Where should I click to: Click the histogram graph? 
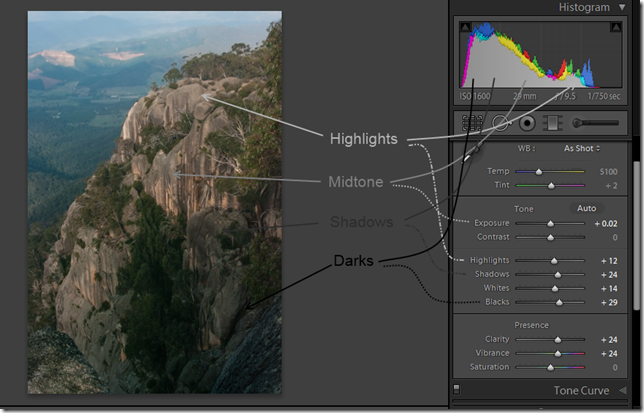tap(540, 55)
